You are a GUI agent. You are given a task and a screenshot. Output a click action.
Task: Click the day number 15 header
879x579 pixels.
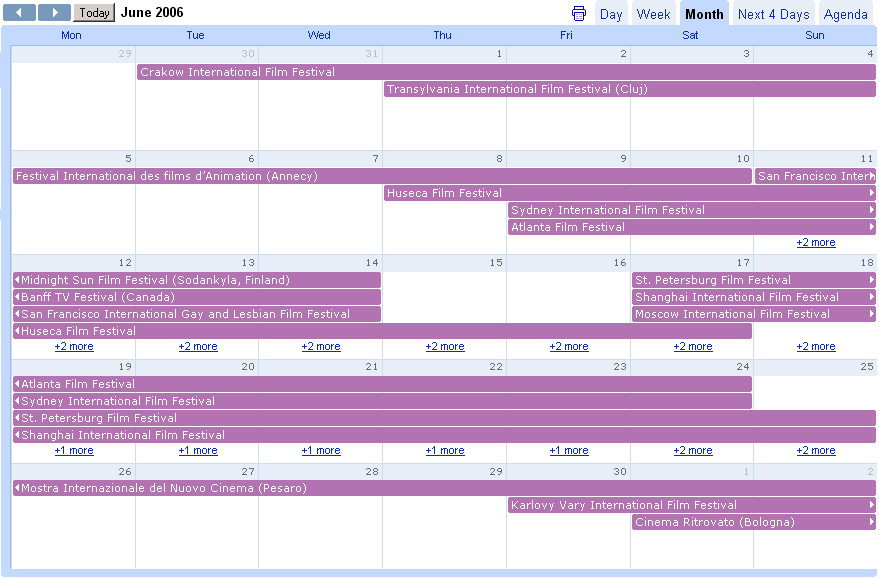point(496,262)
